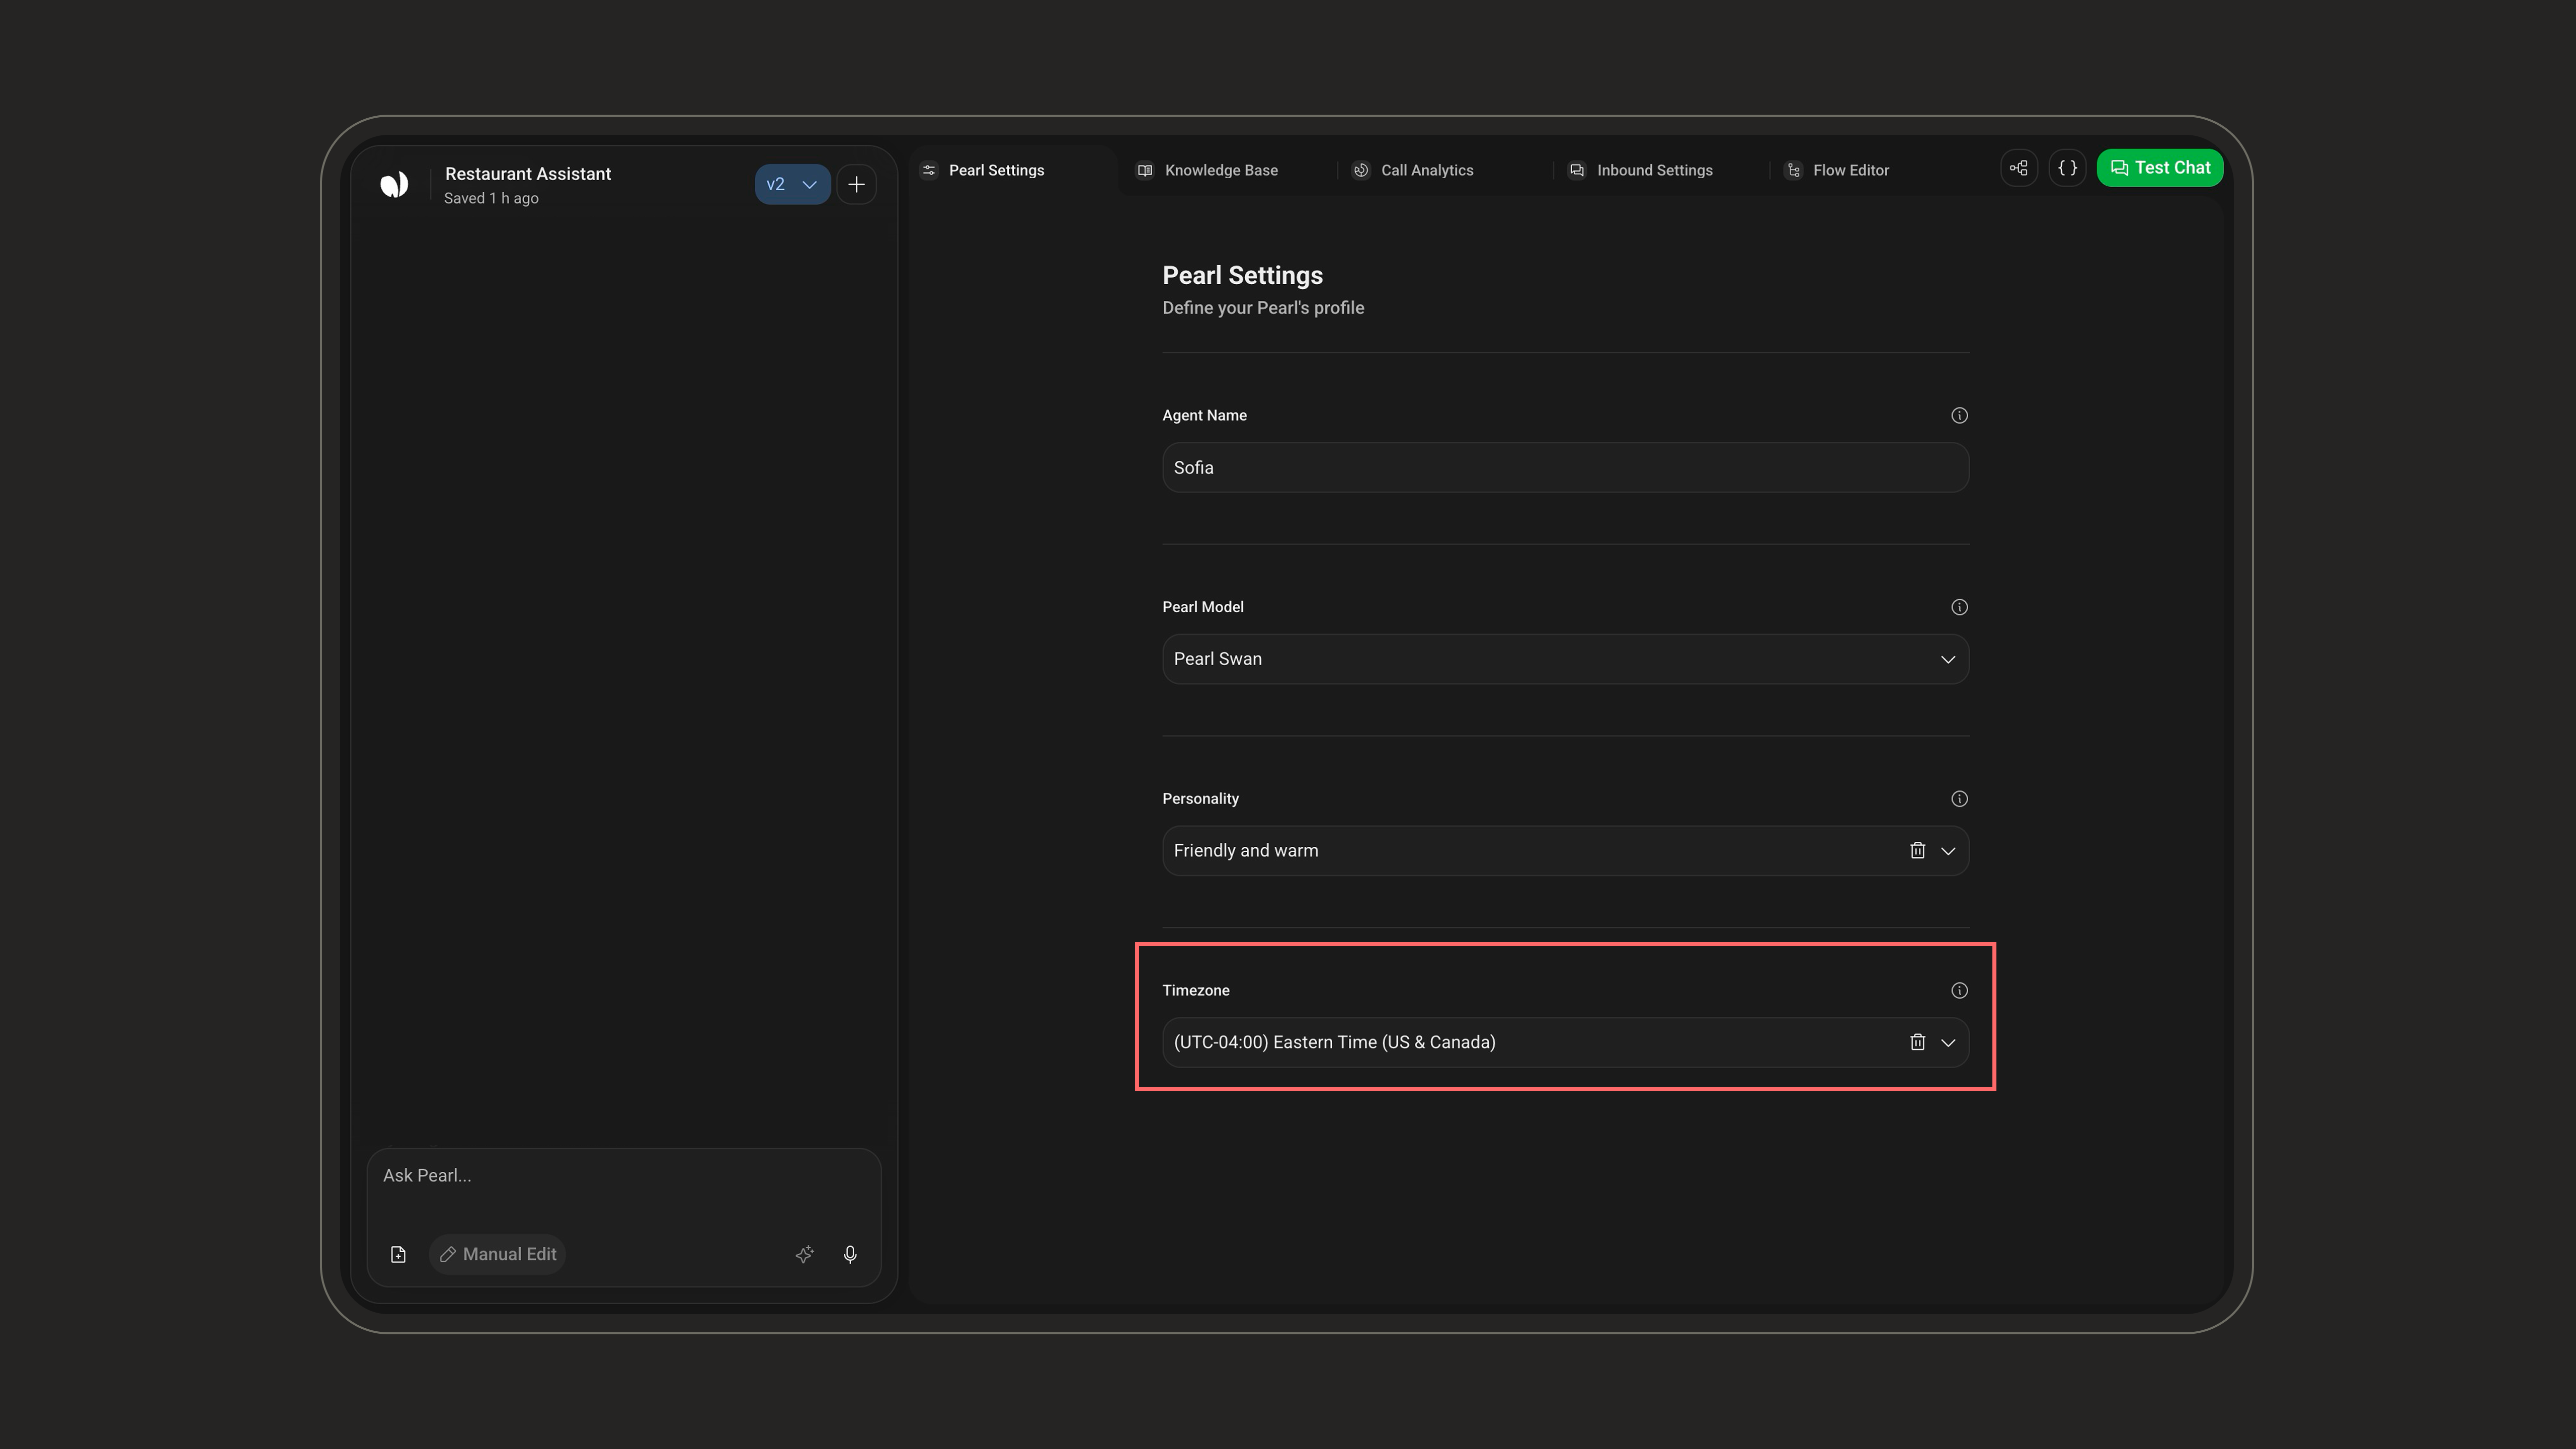2576x1449 pixels.
Task: Show info for Agent Name field
Action: (x=1959, y=415)
